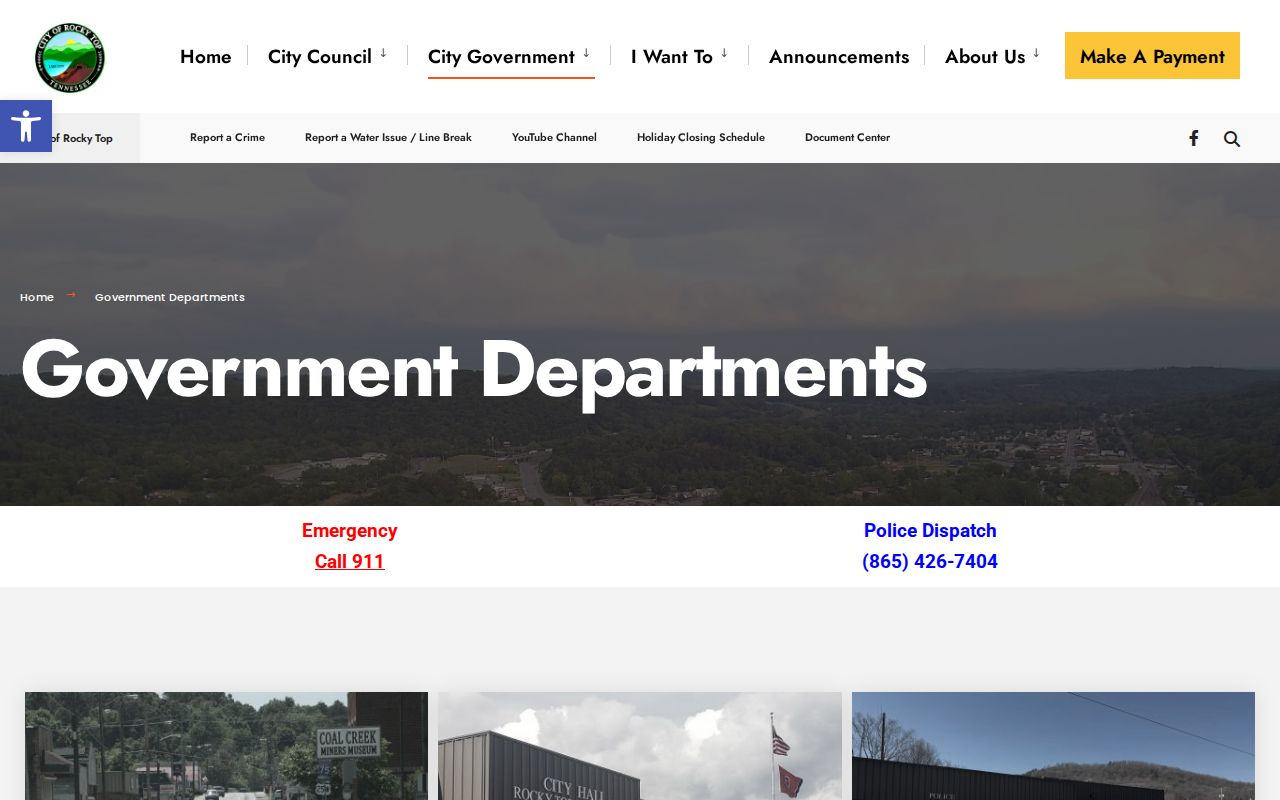Screen dimensions: 1280x800
Task: Open Report a Water Issue / Line Break
Action: coord(388,138)
